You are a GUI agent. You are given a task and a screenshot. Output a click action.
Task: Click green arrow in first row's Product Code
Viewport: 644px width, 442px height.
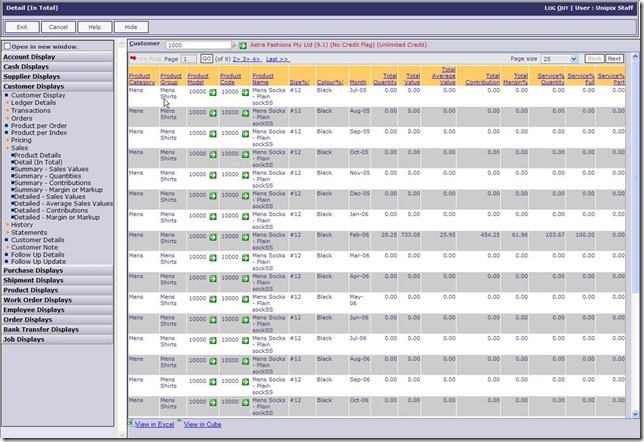(245, 91)
